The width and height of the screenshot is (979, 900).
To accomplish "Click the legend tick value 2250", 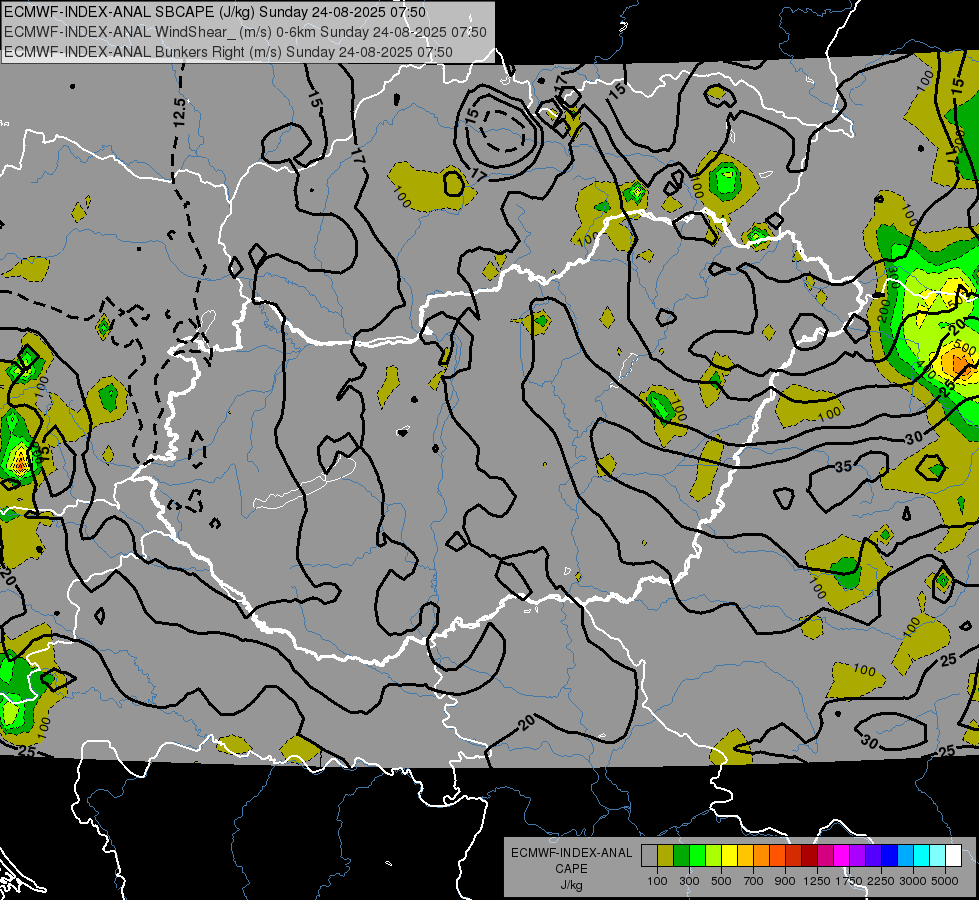I will [x=881, y=881].
